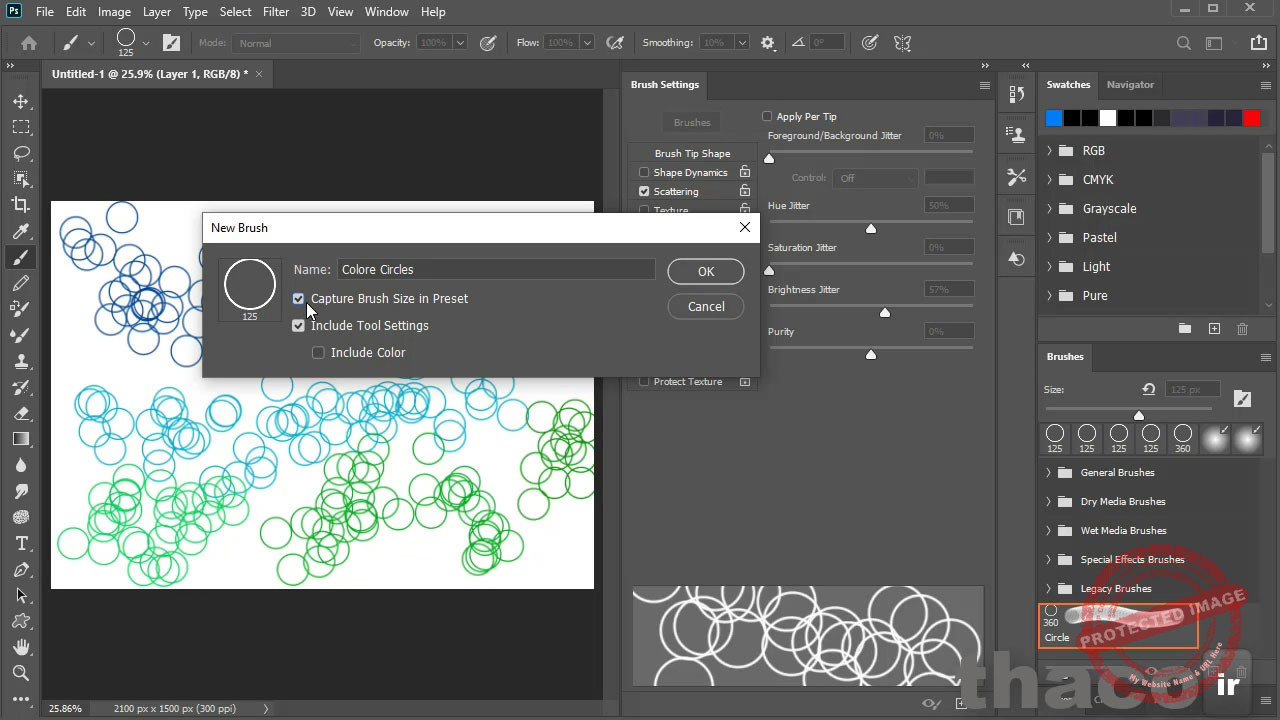Uncheck Include Tool Settings

click(x=298, y=326)
